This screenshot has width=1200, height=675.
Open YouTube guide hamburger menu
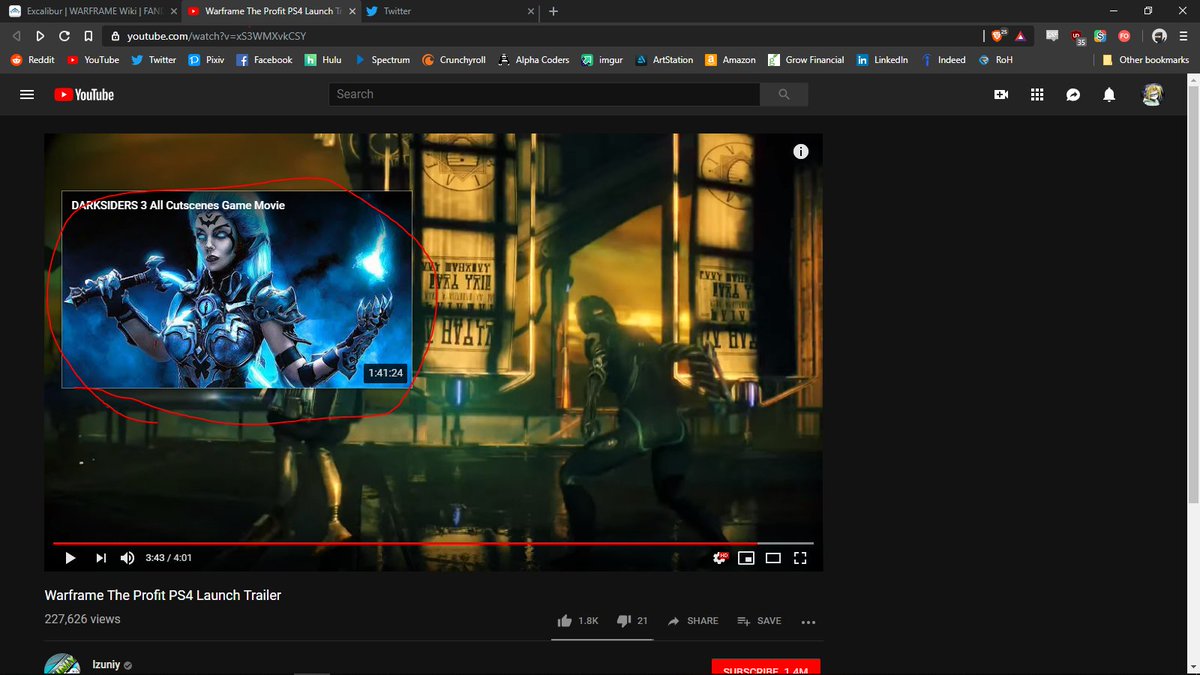click(x=27, y=94)
